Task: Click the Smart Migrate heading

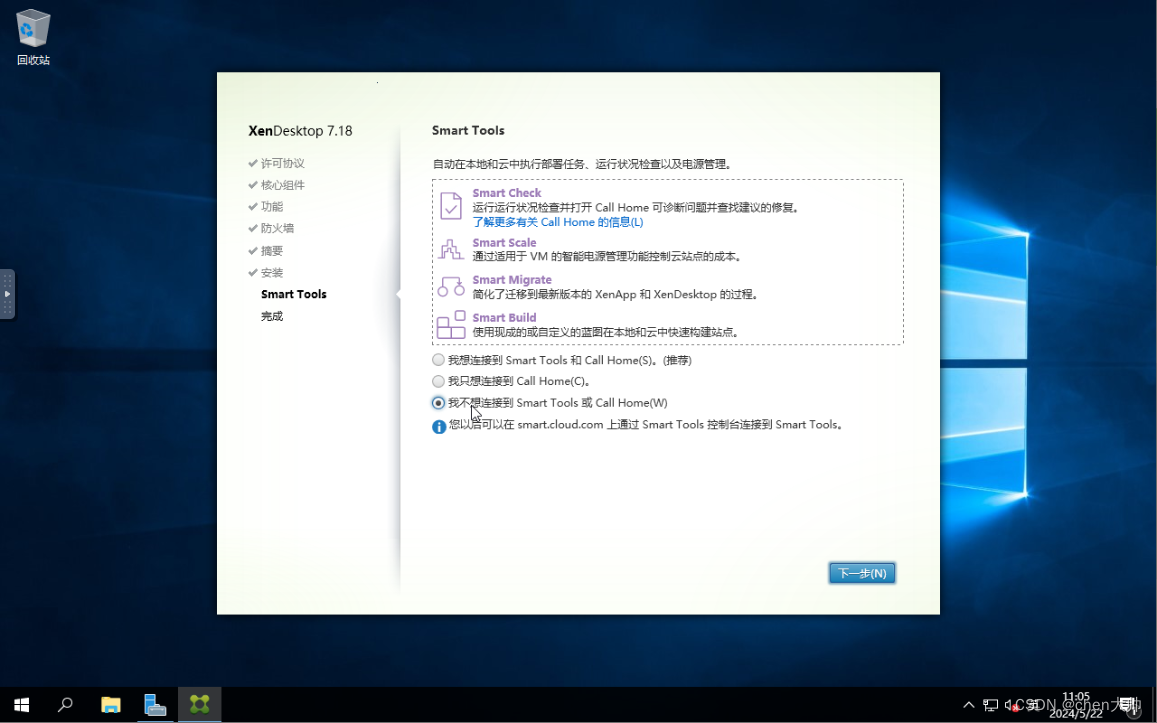Action: tap(512, 280)
